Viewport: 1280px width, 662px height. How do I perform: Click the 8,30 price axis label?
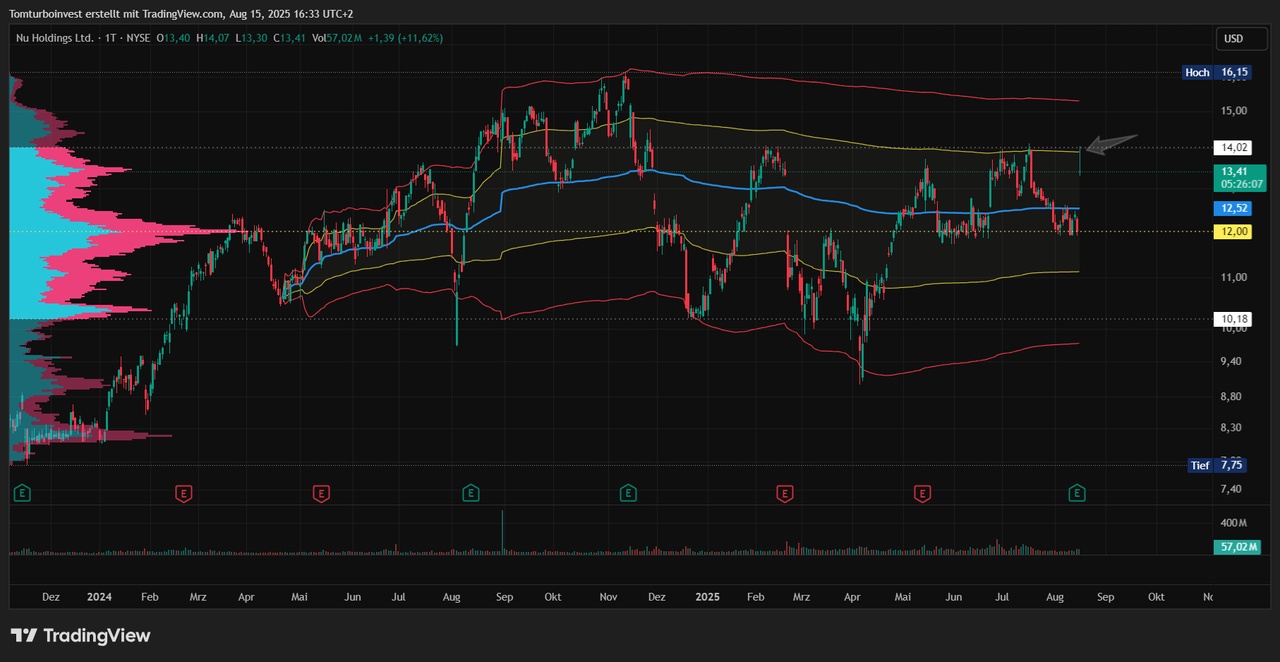[x=1232, y=428]
